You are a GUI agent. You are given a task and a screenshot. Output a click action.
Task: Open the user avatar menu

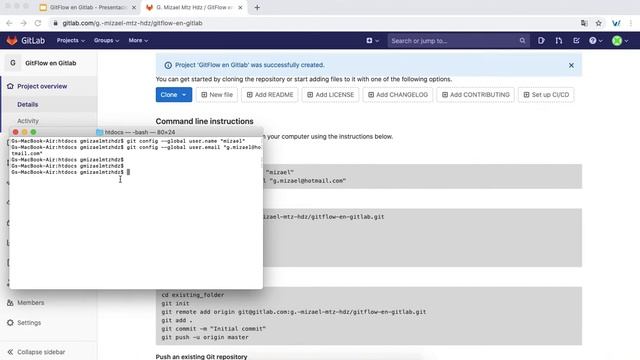click(x=620, y=40)
